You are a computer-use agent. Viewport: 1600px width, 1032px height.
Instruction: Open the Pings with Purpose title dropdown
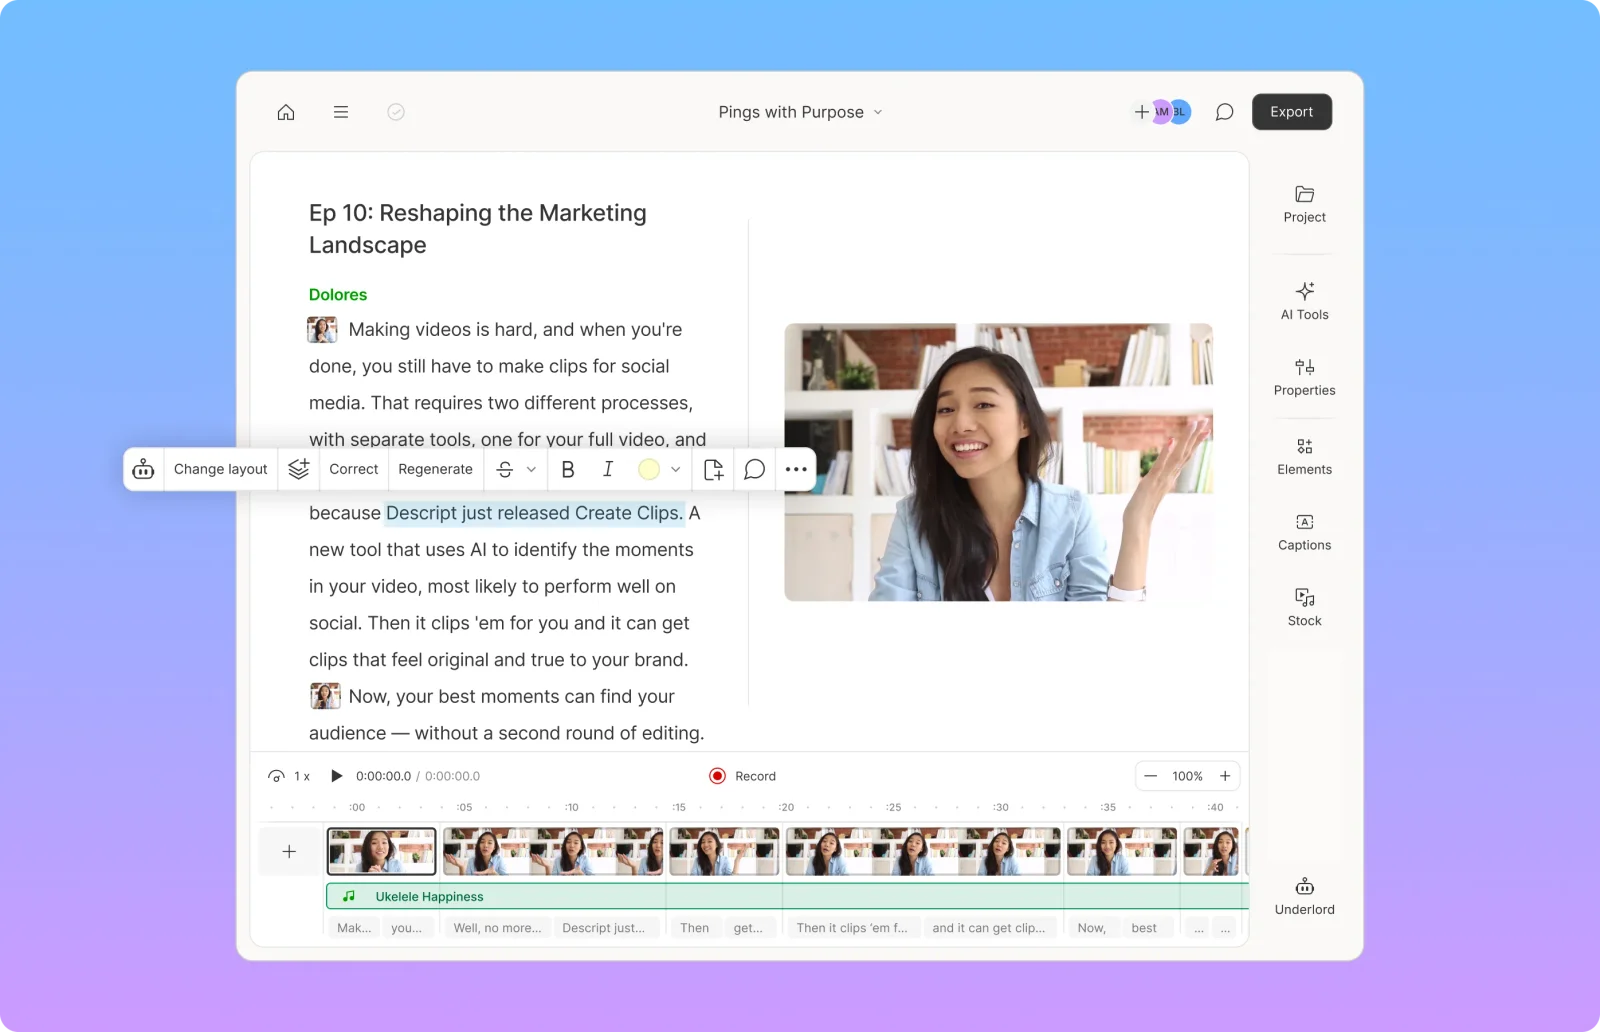pyautogui.click(x=799, y=112)
